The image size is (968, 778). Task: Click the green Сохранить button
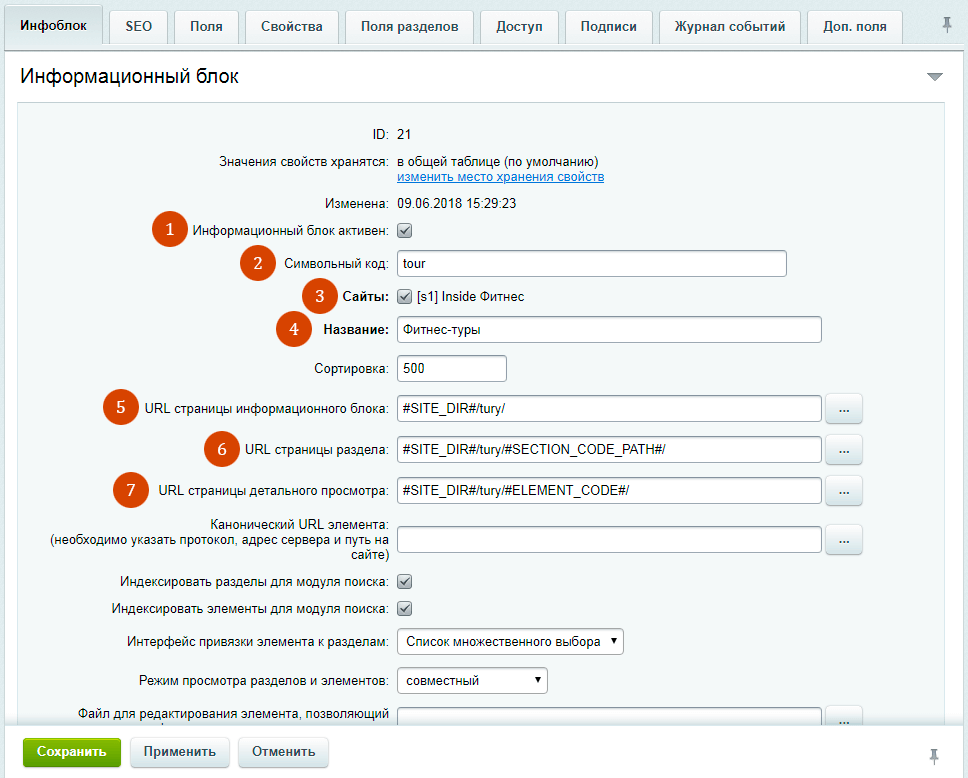72,752
